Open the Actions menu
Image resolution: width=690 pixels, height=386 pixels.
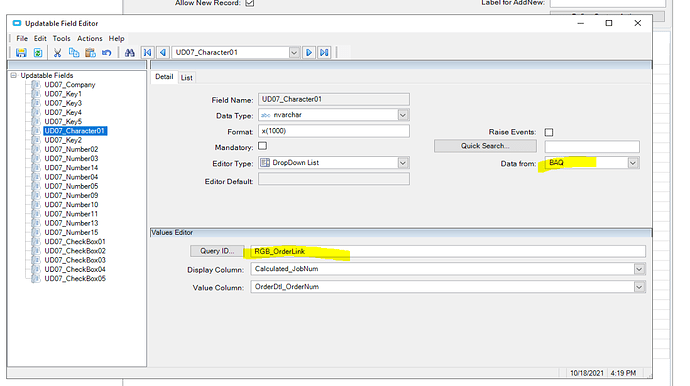(x=90, y=38)
